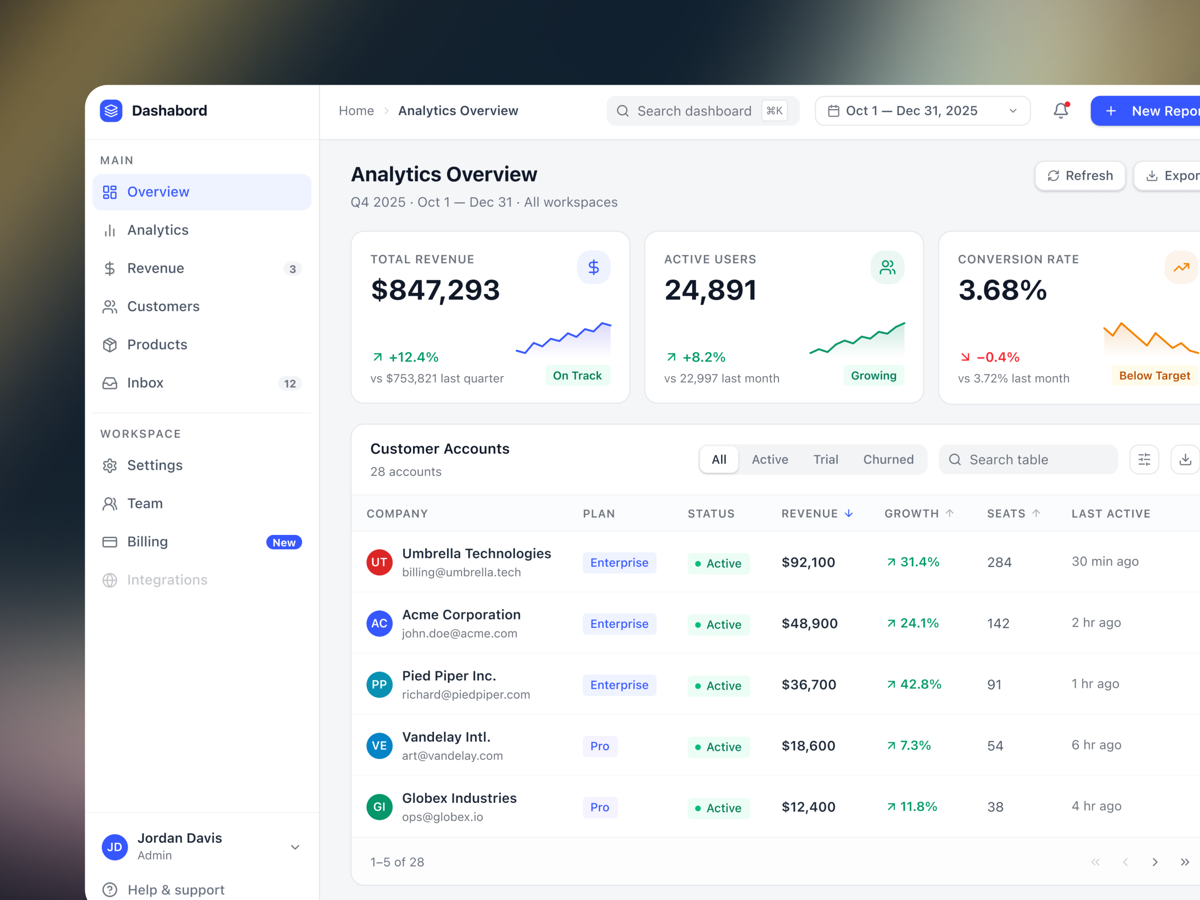The image size is (1200, 900).
Task: Click the Dashabord logo icon
Action: [x=111, y=111]
